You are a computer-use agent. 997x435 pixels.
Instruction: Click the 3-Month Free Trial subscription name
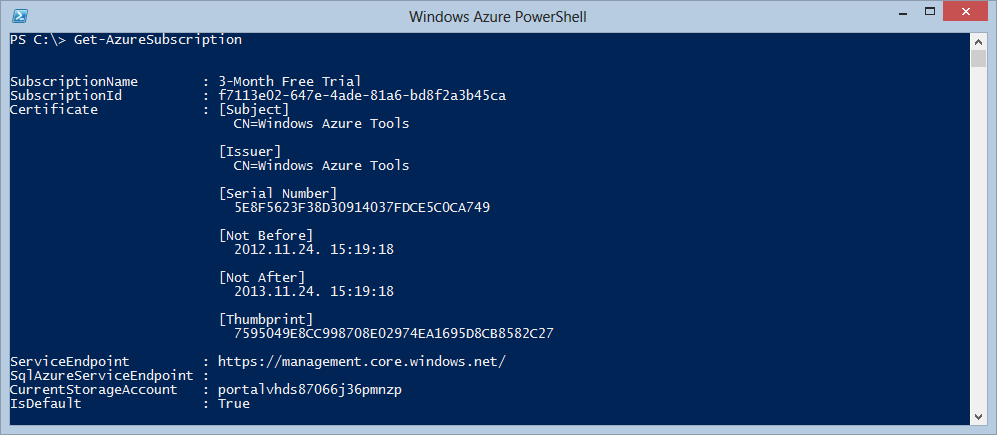point(289,82)
